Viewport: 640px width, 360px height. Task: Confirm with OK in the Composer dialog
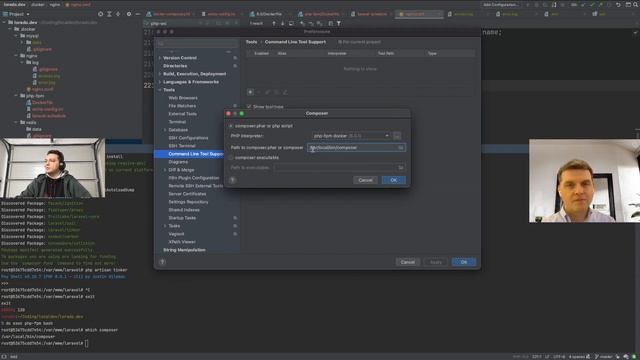coord(393,180)
